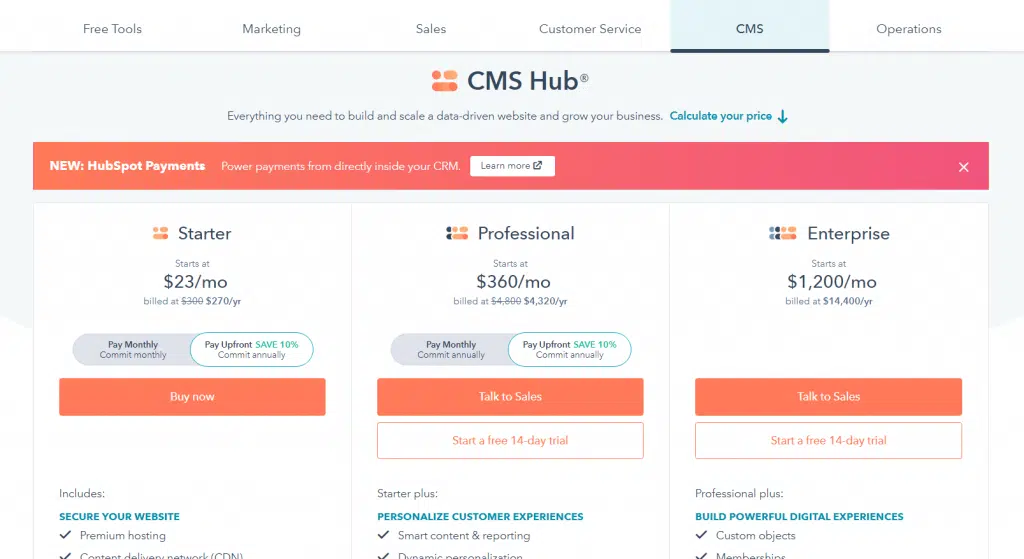The width and height of the screenshot is (1024, 559).
Task: Open the Calculate your price link
Action: coord(720,116)
